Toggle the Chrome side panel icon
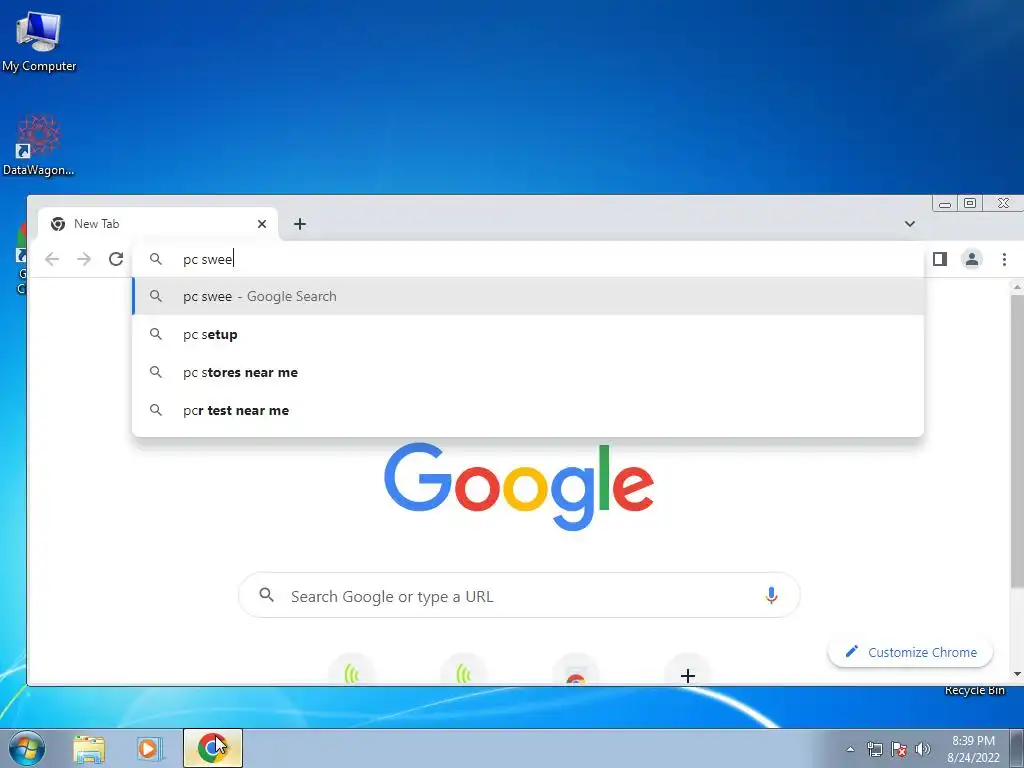 (940, 259)
